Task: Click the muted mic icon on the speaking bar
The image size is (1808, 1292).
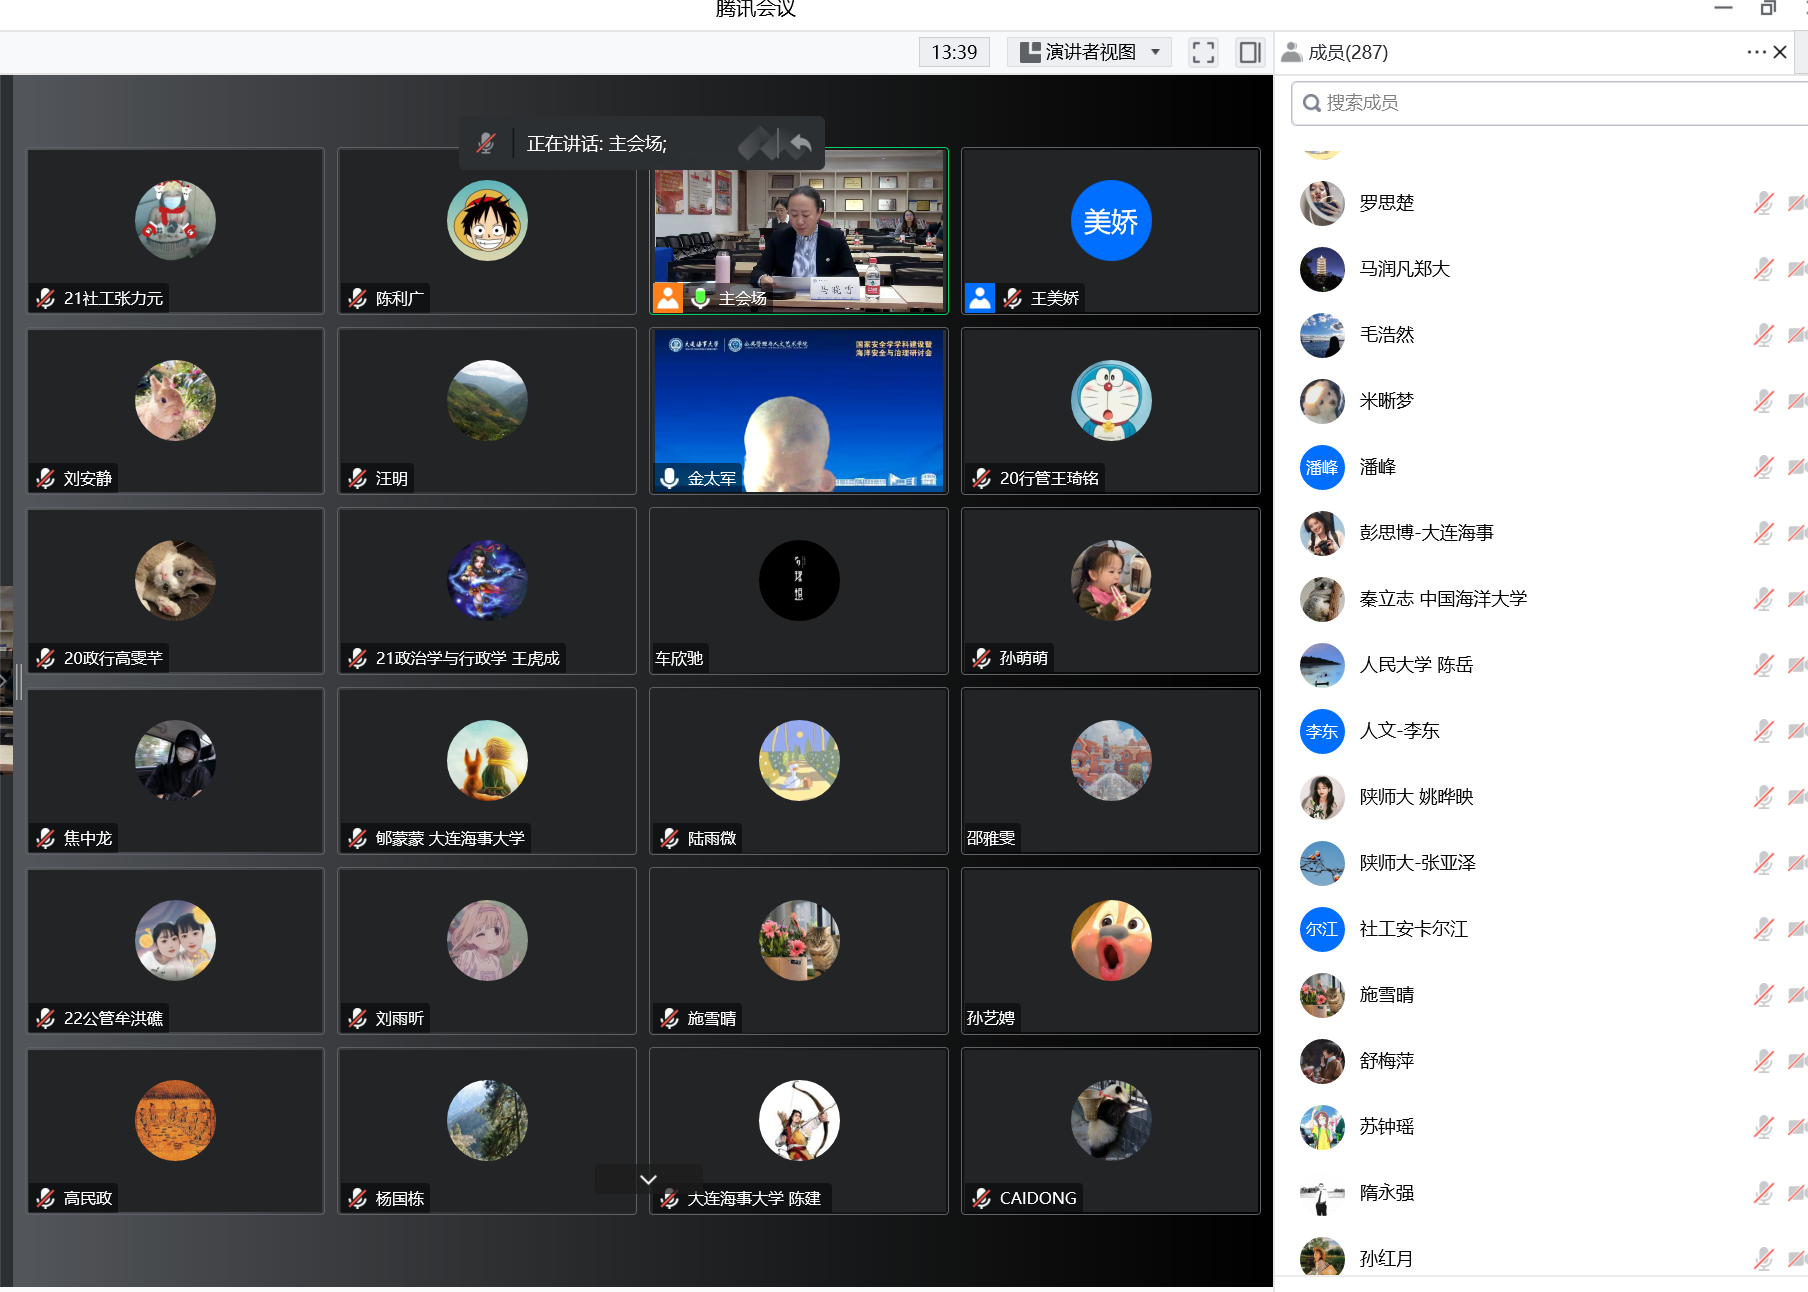Action: 486,144
